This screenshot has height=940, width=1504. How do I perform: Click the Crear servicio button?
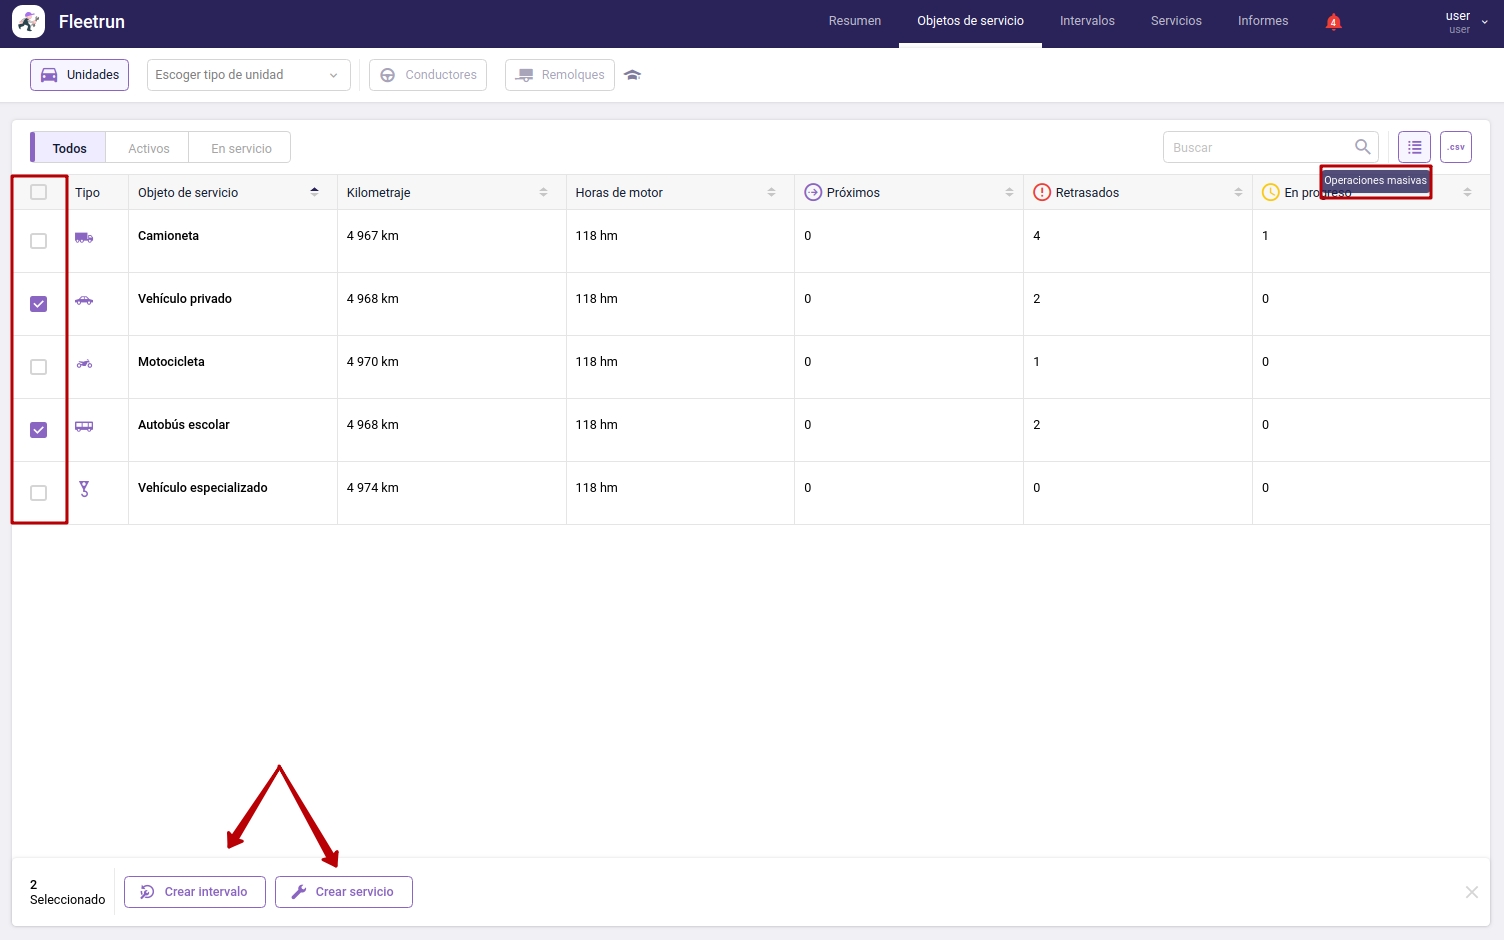(x=343, y=891)
